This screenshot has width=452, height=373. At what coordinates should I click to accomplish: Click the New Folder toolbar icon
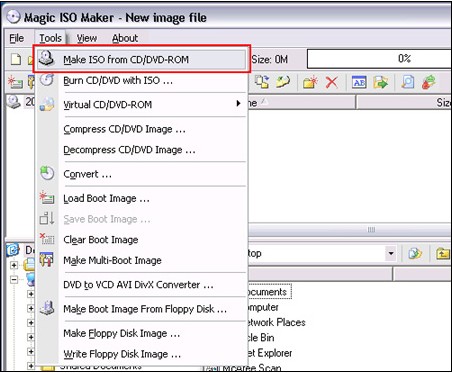coord(310,82)
